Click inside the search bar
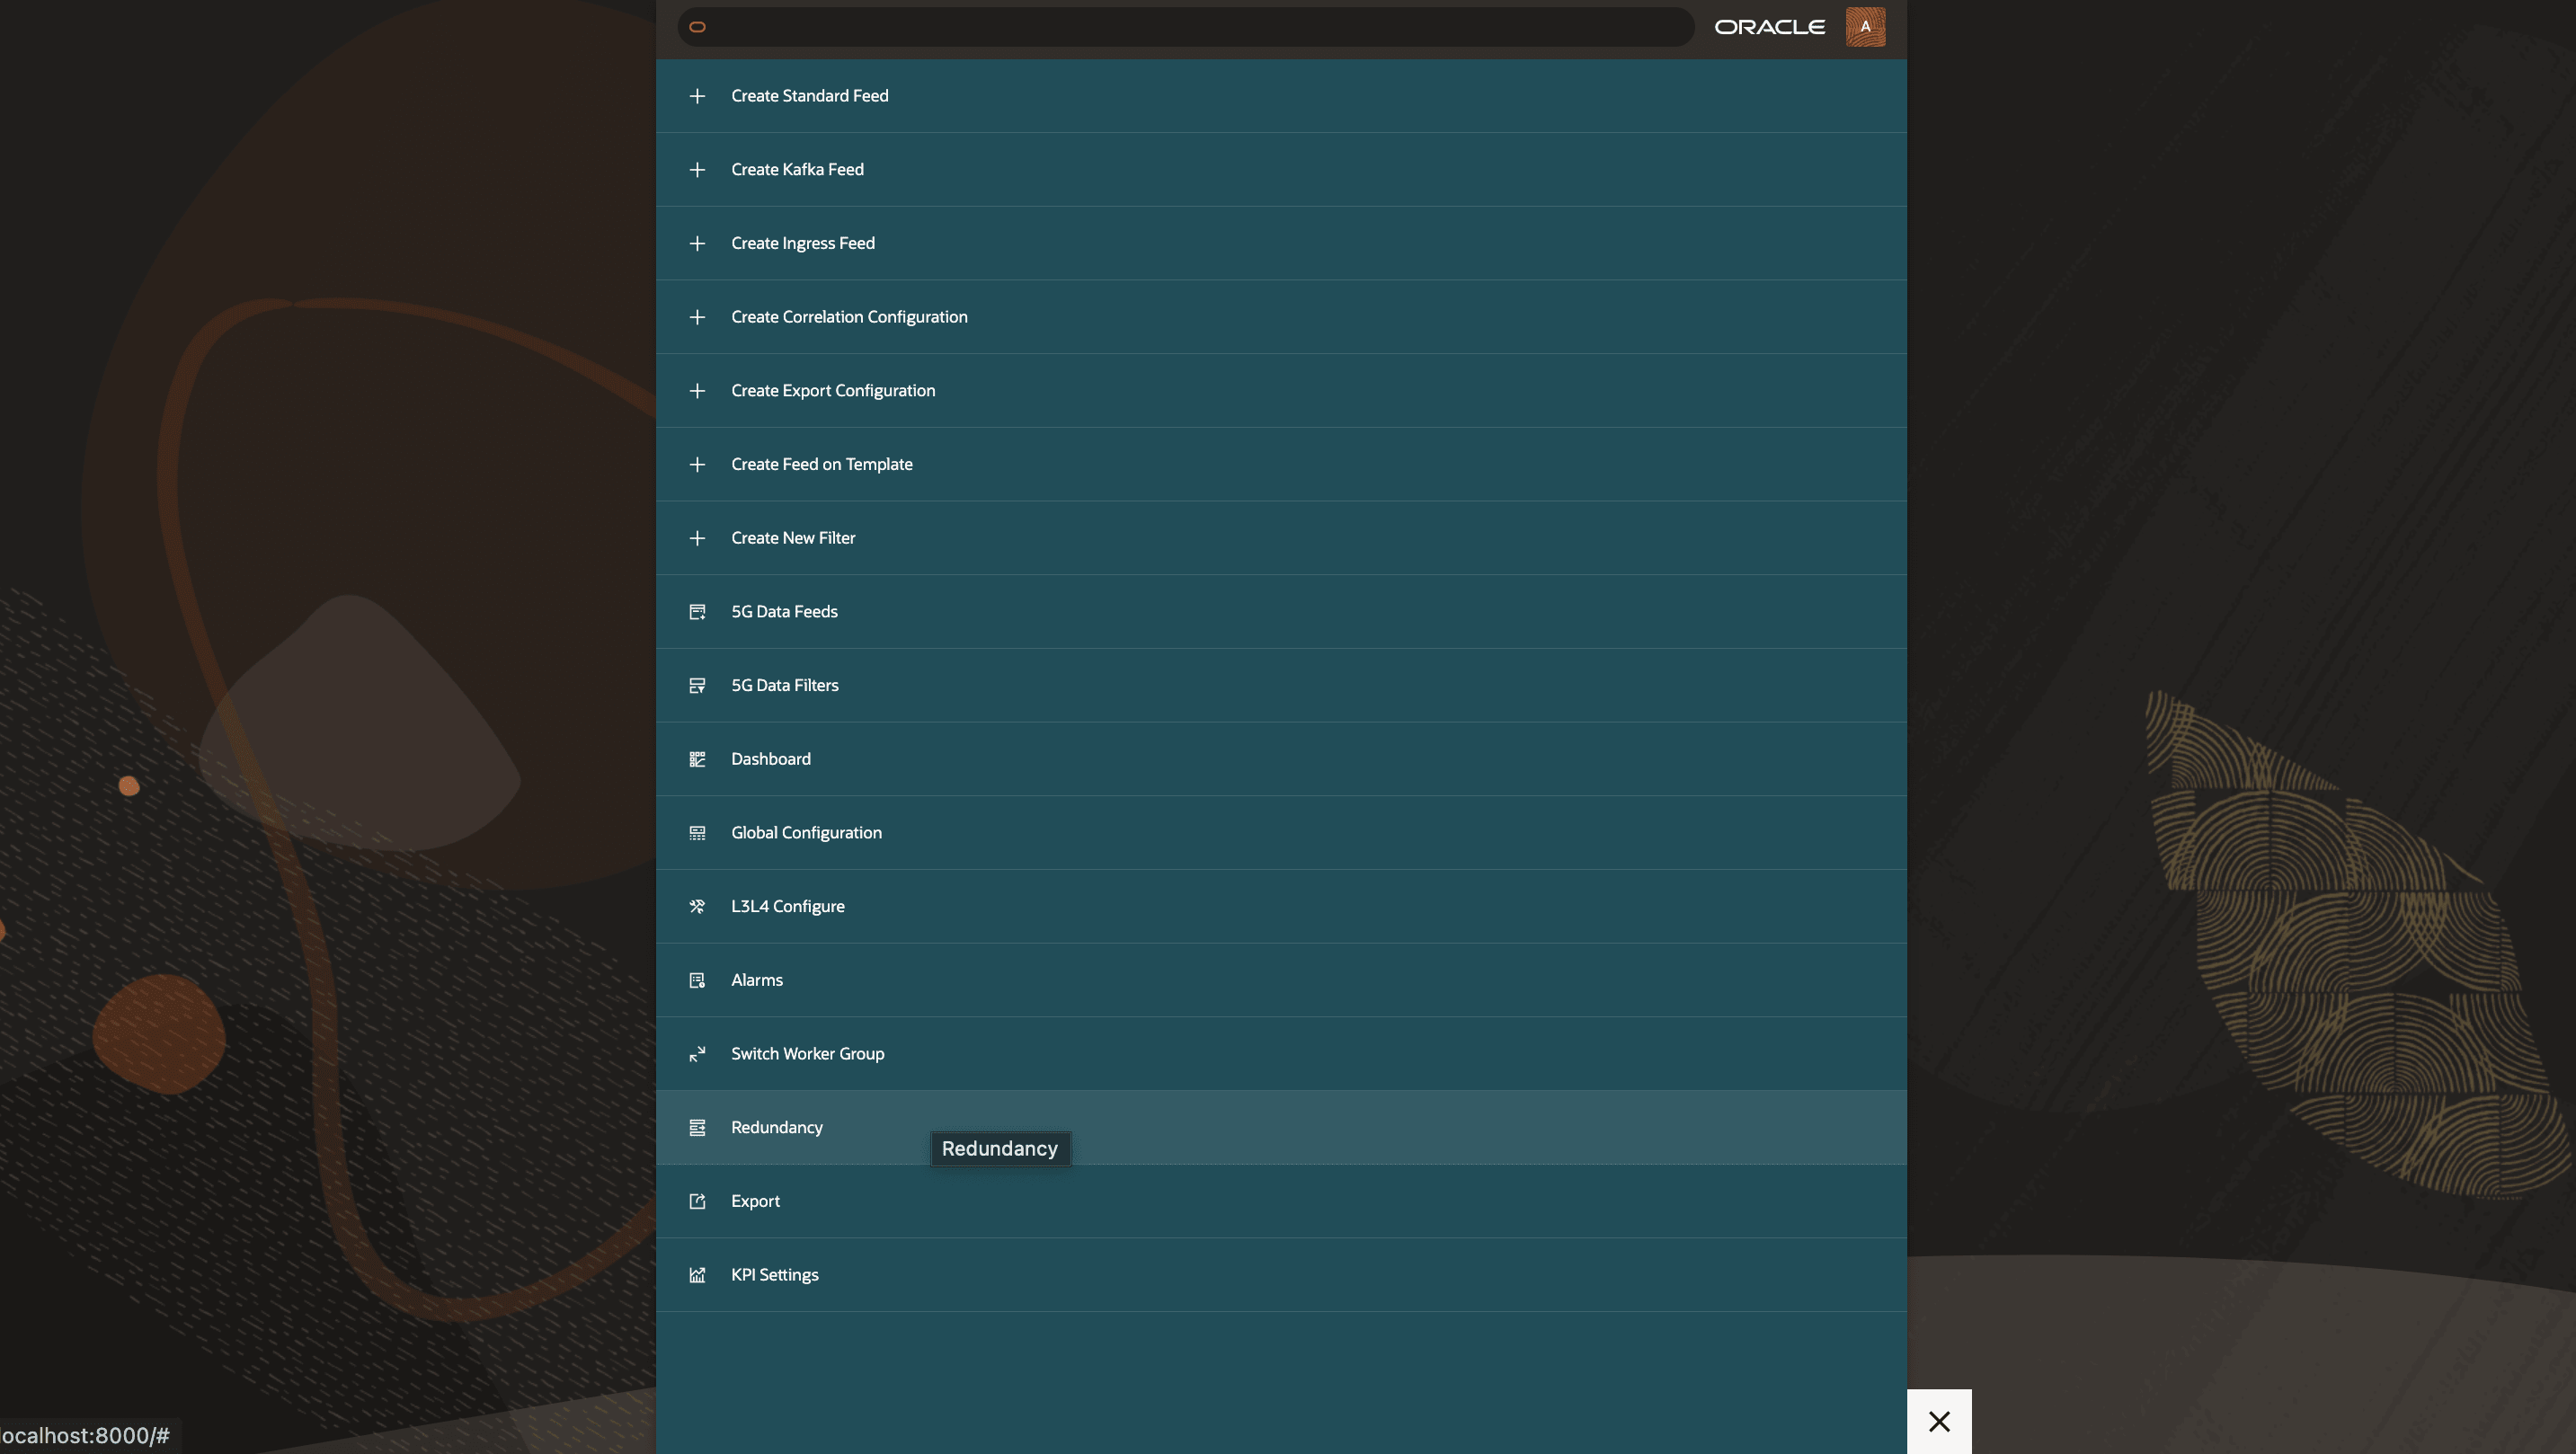 tap(1180, 27)
